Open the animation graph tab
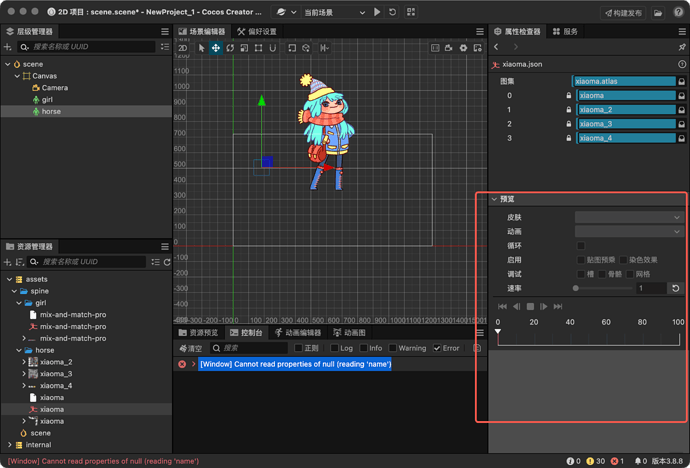The image size is (690, 468). [x=349, y=333]
